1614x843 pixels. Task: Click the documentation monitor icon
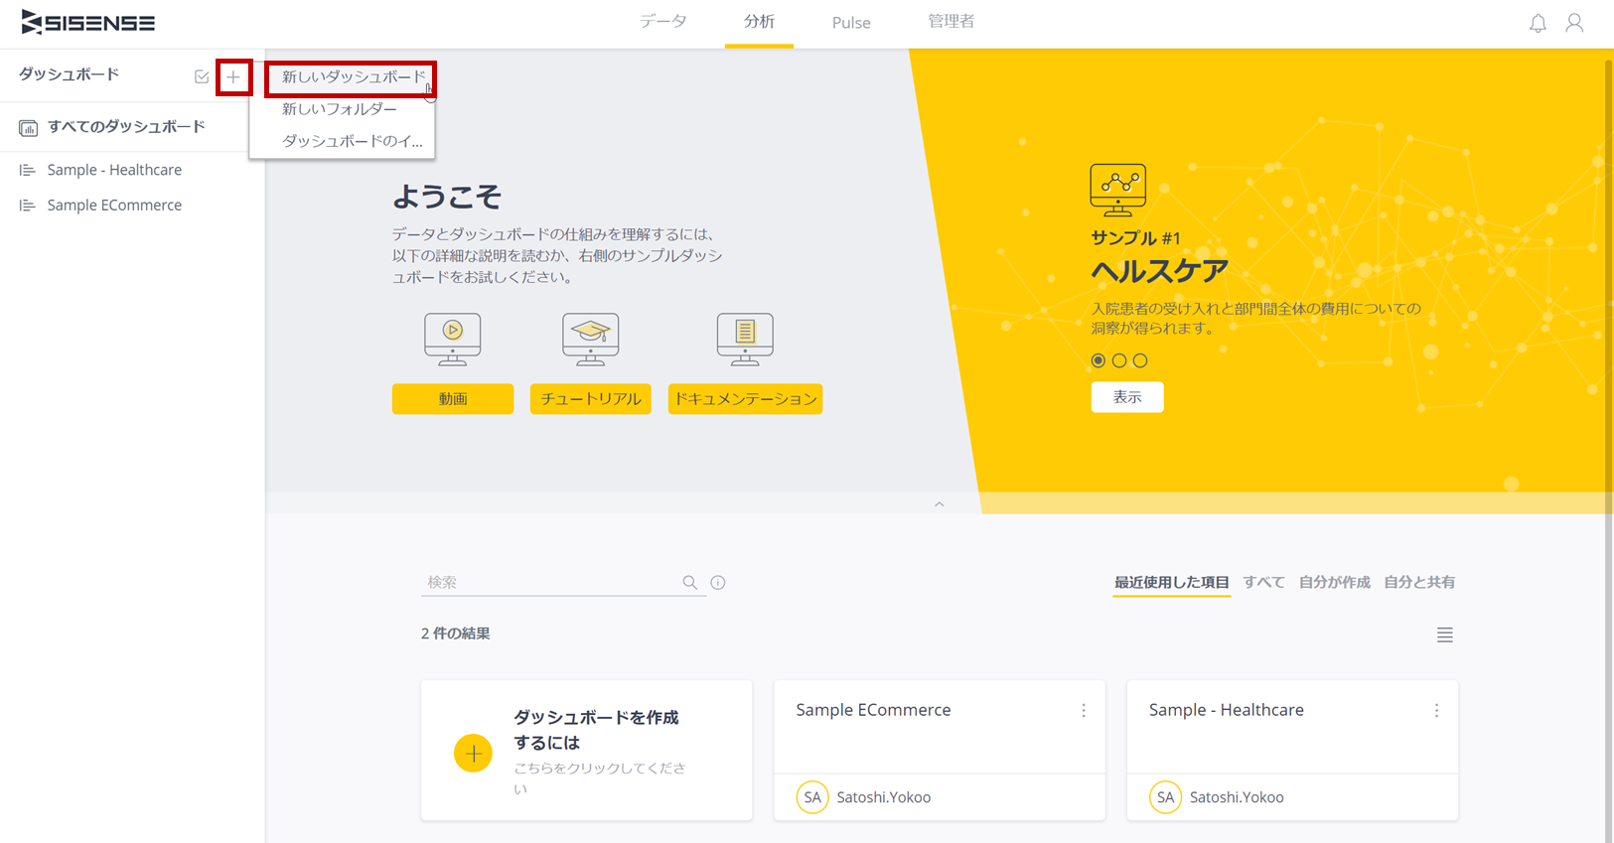point(745,340)
